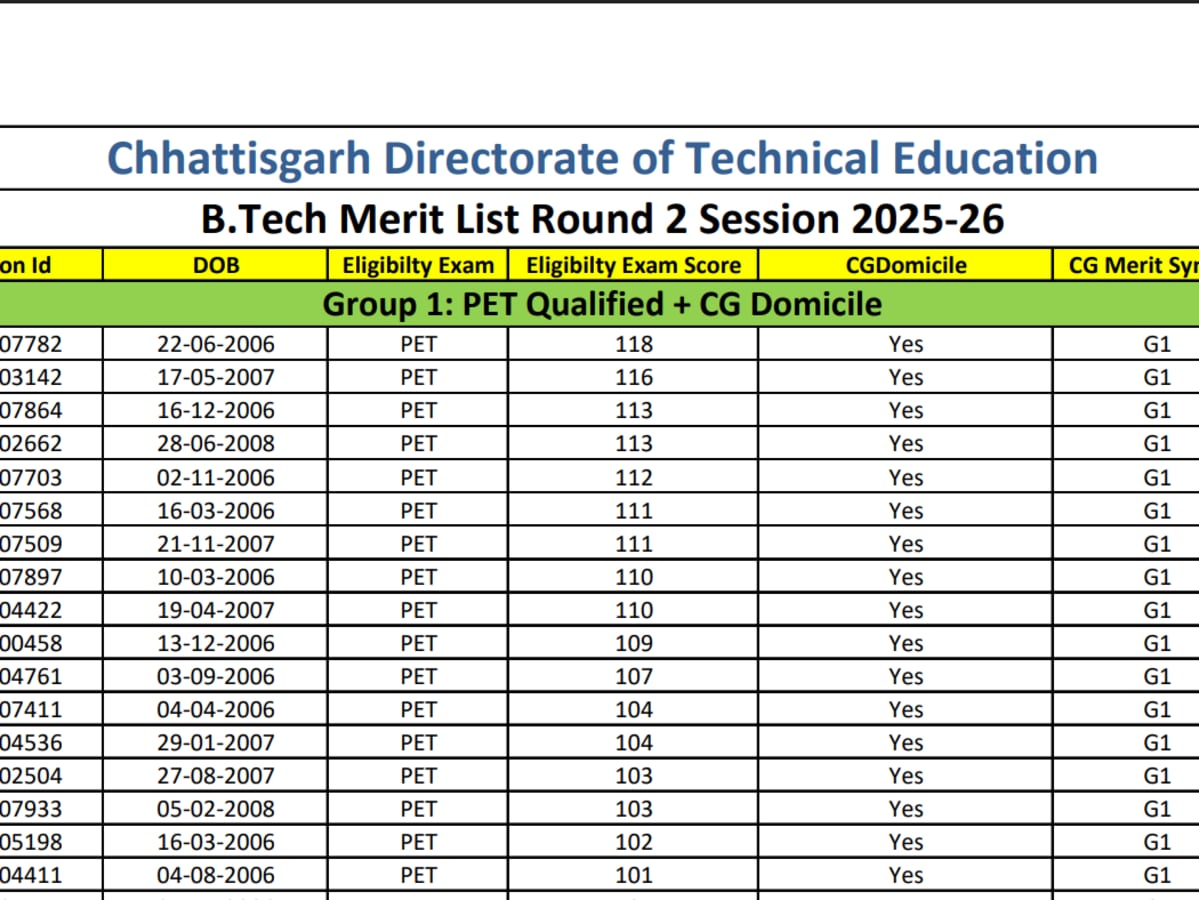Click the Group 1: PET Qualified + CG Domicile banner
Image resolution: width=1199 pixels, height=900 pixels.
click(602, 304)
